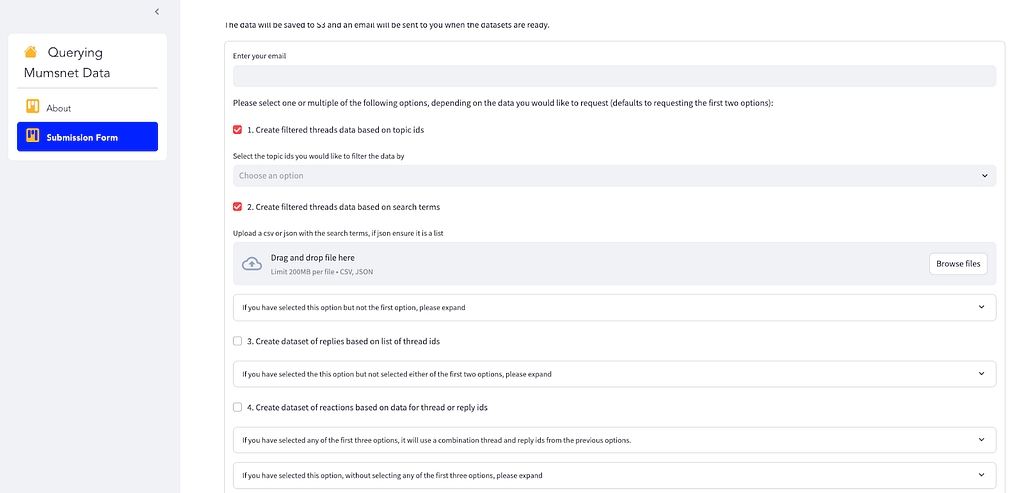Focus the Enter your email field
The image size is (1024, 493).
615,76
